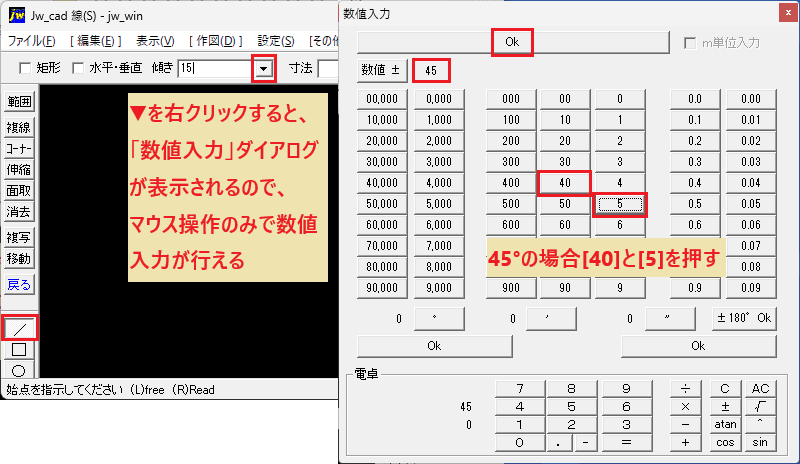Screen dimensions: 800x464
Task: Click the 範囲 tool button
Action: point(19,102)
